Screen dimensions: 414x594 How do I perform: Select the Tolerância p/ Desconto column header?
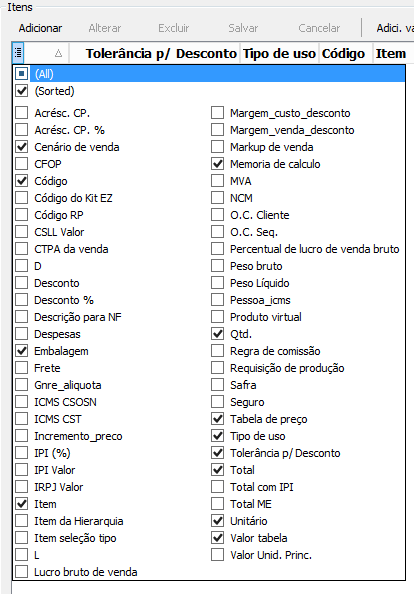(x=161, y=53)
